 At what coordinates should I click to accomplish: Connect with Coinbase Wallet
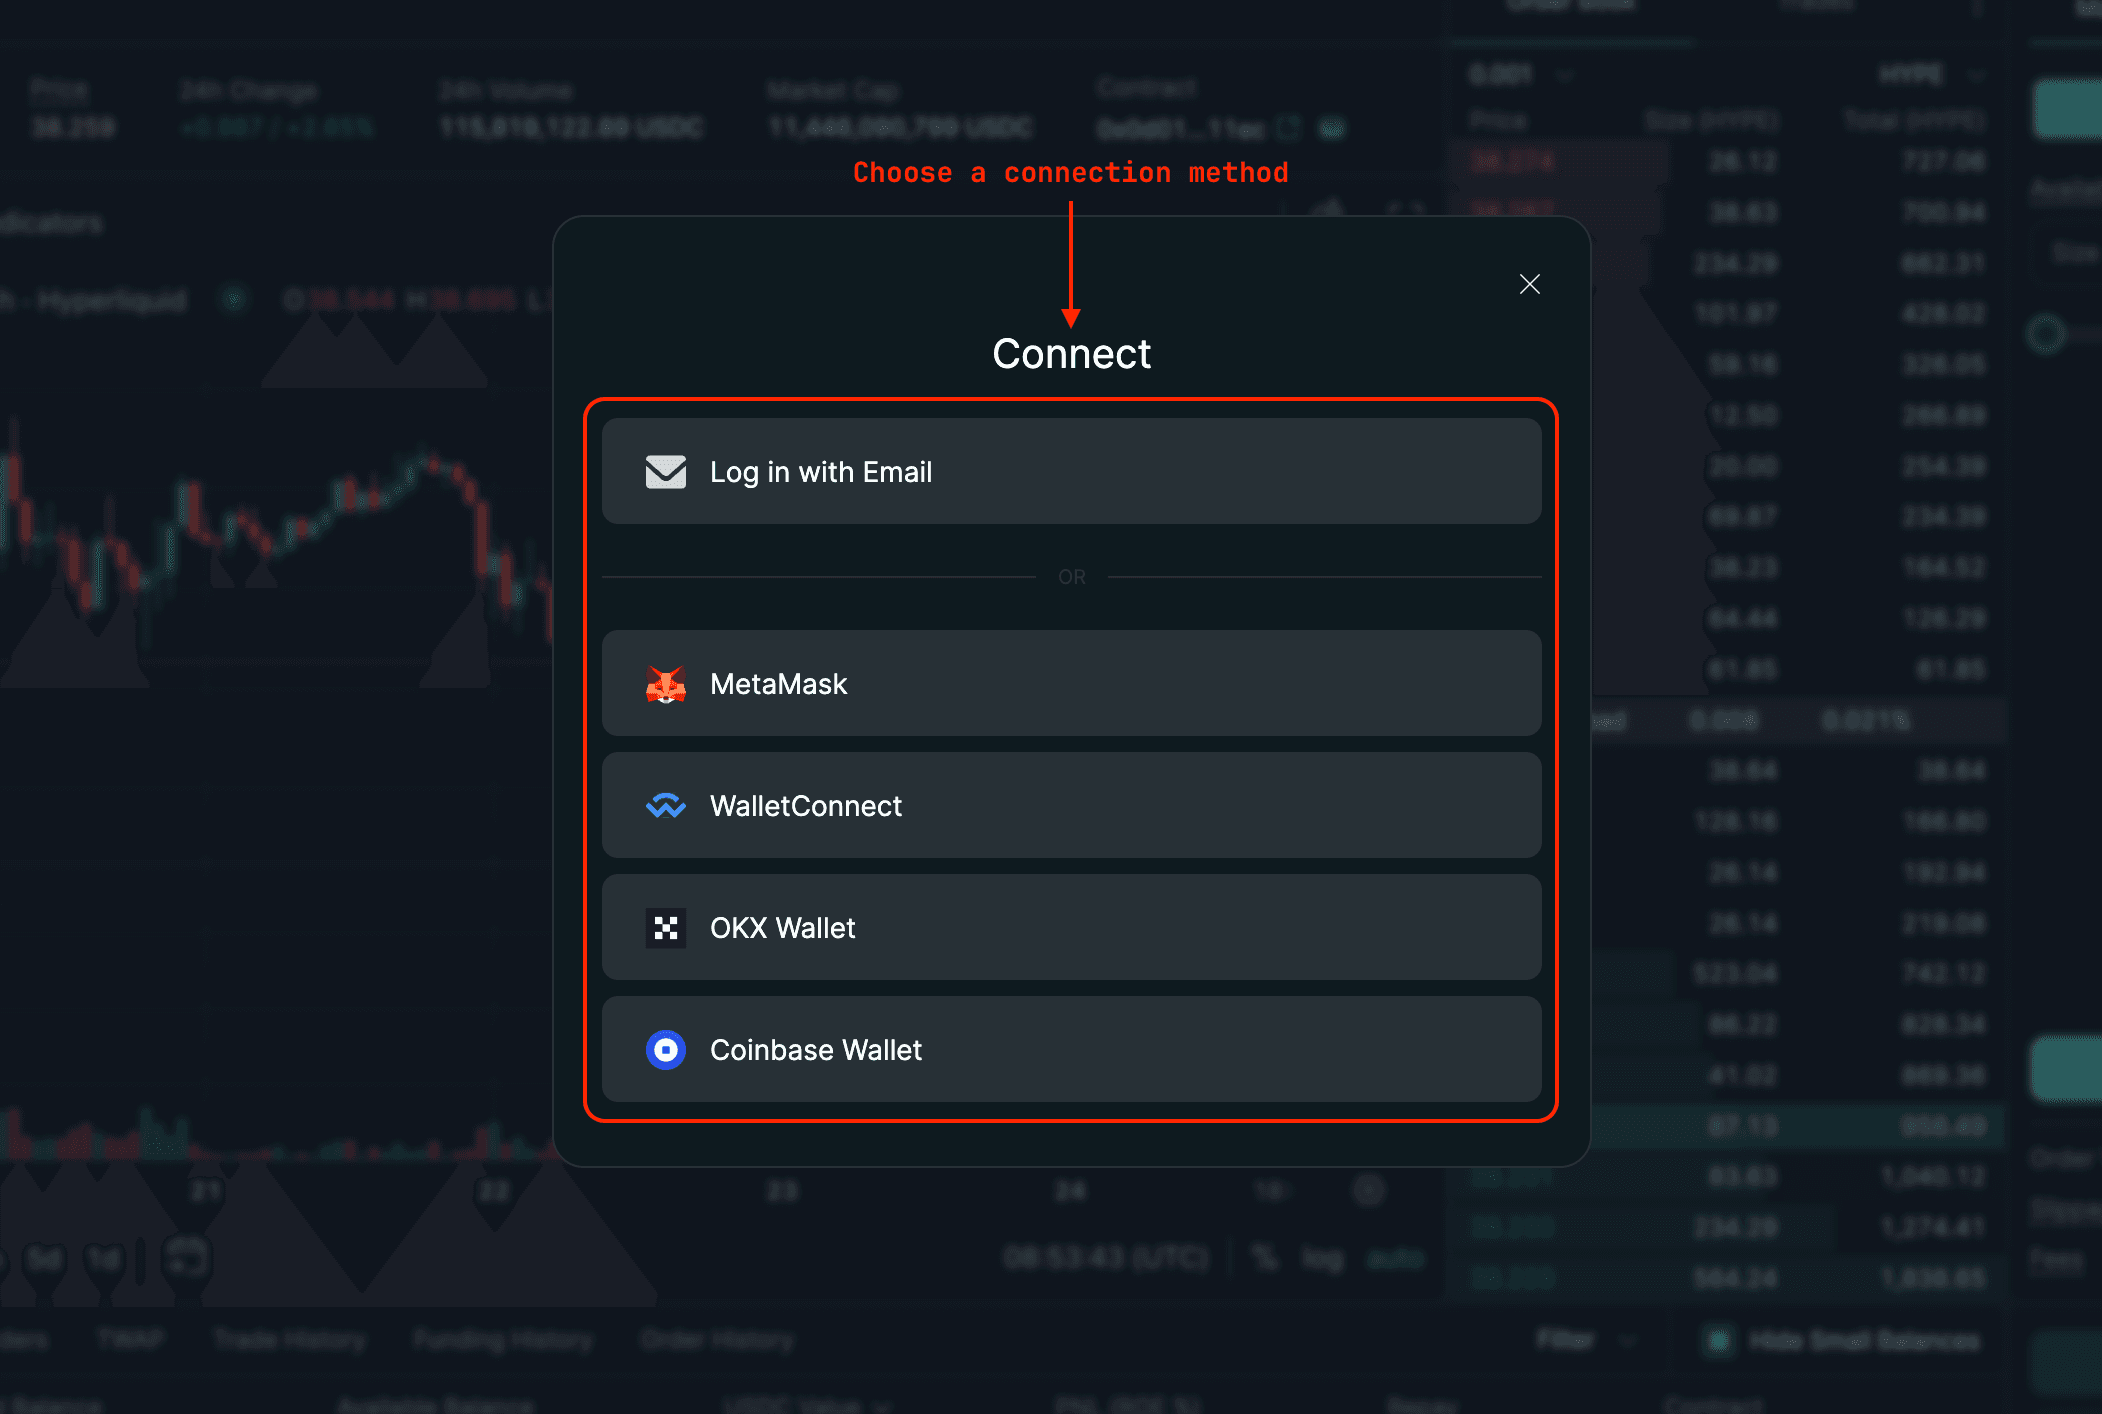click(1071, 1049)
